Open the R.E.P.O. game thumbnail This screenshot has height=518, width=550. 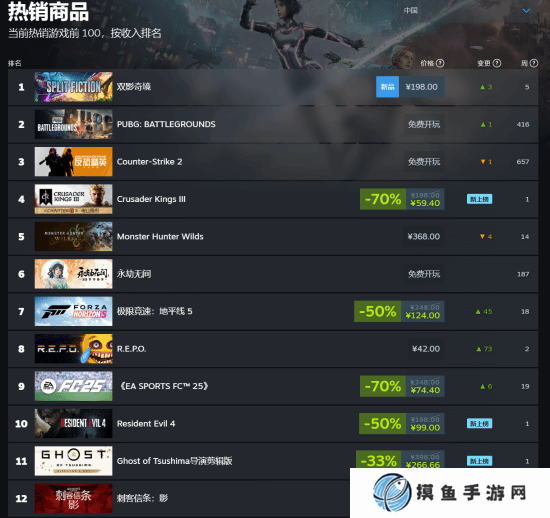(x=74, y=349)
